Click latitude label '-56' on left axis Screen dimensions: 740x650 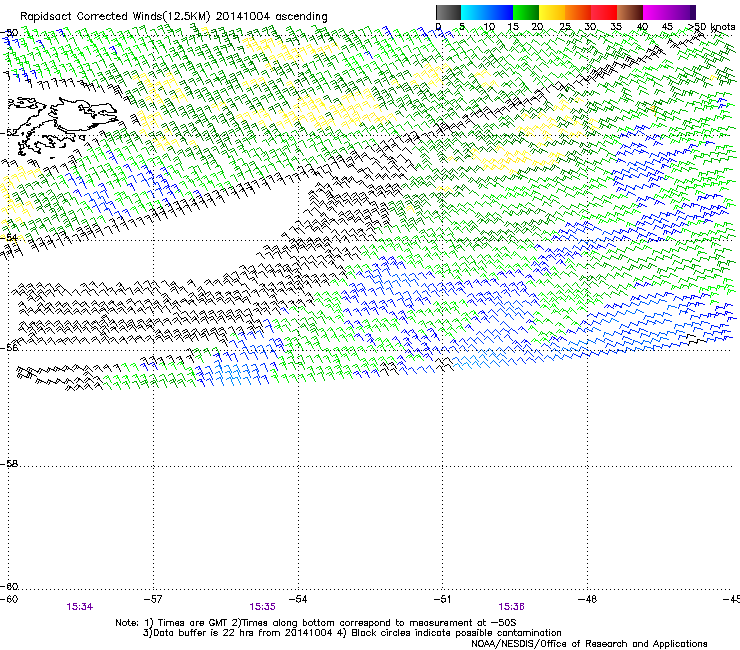(9, 347)
